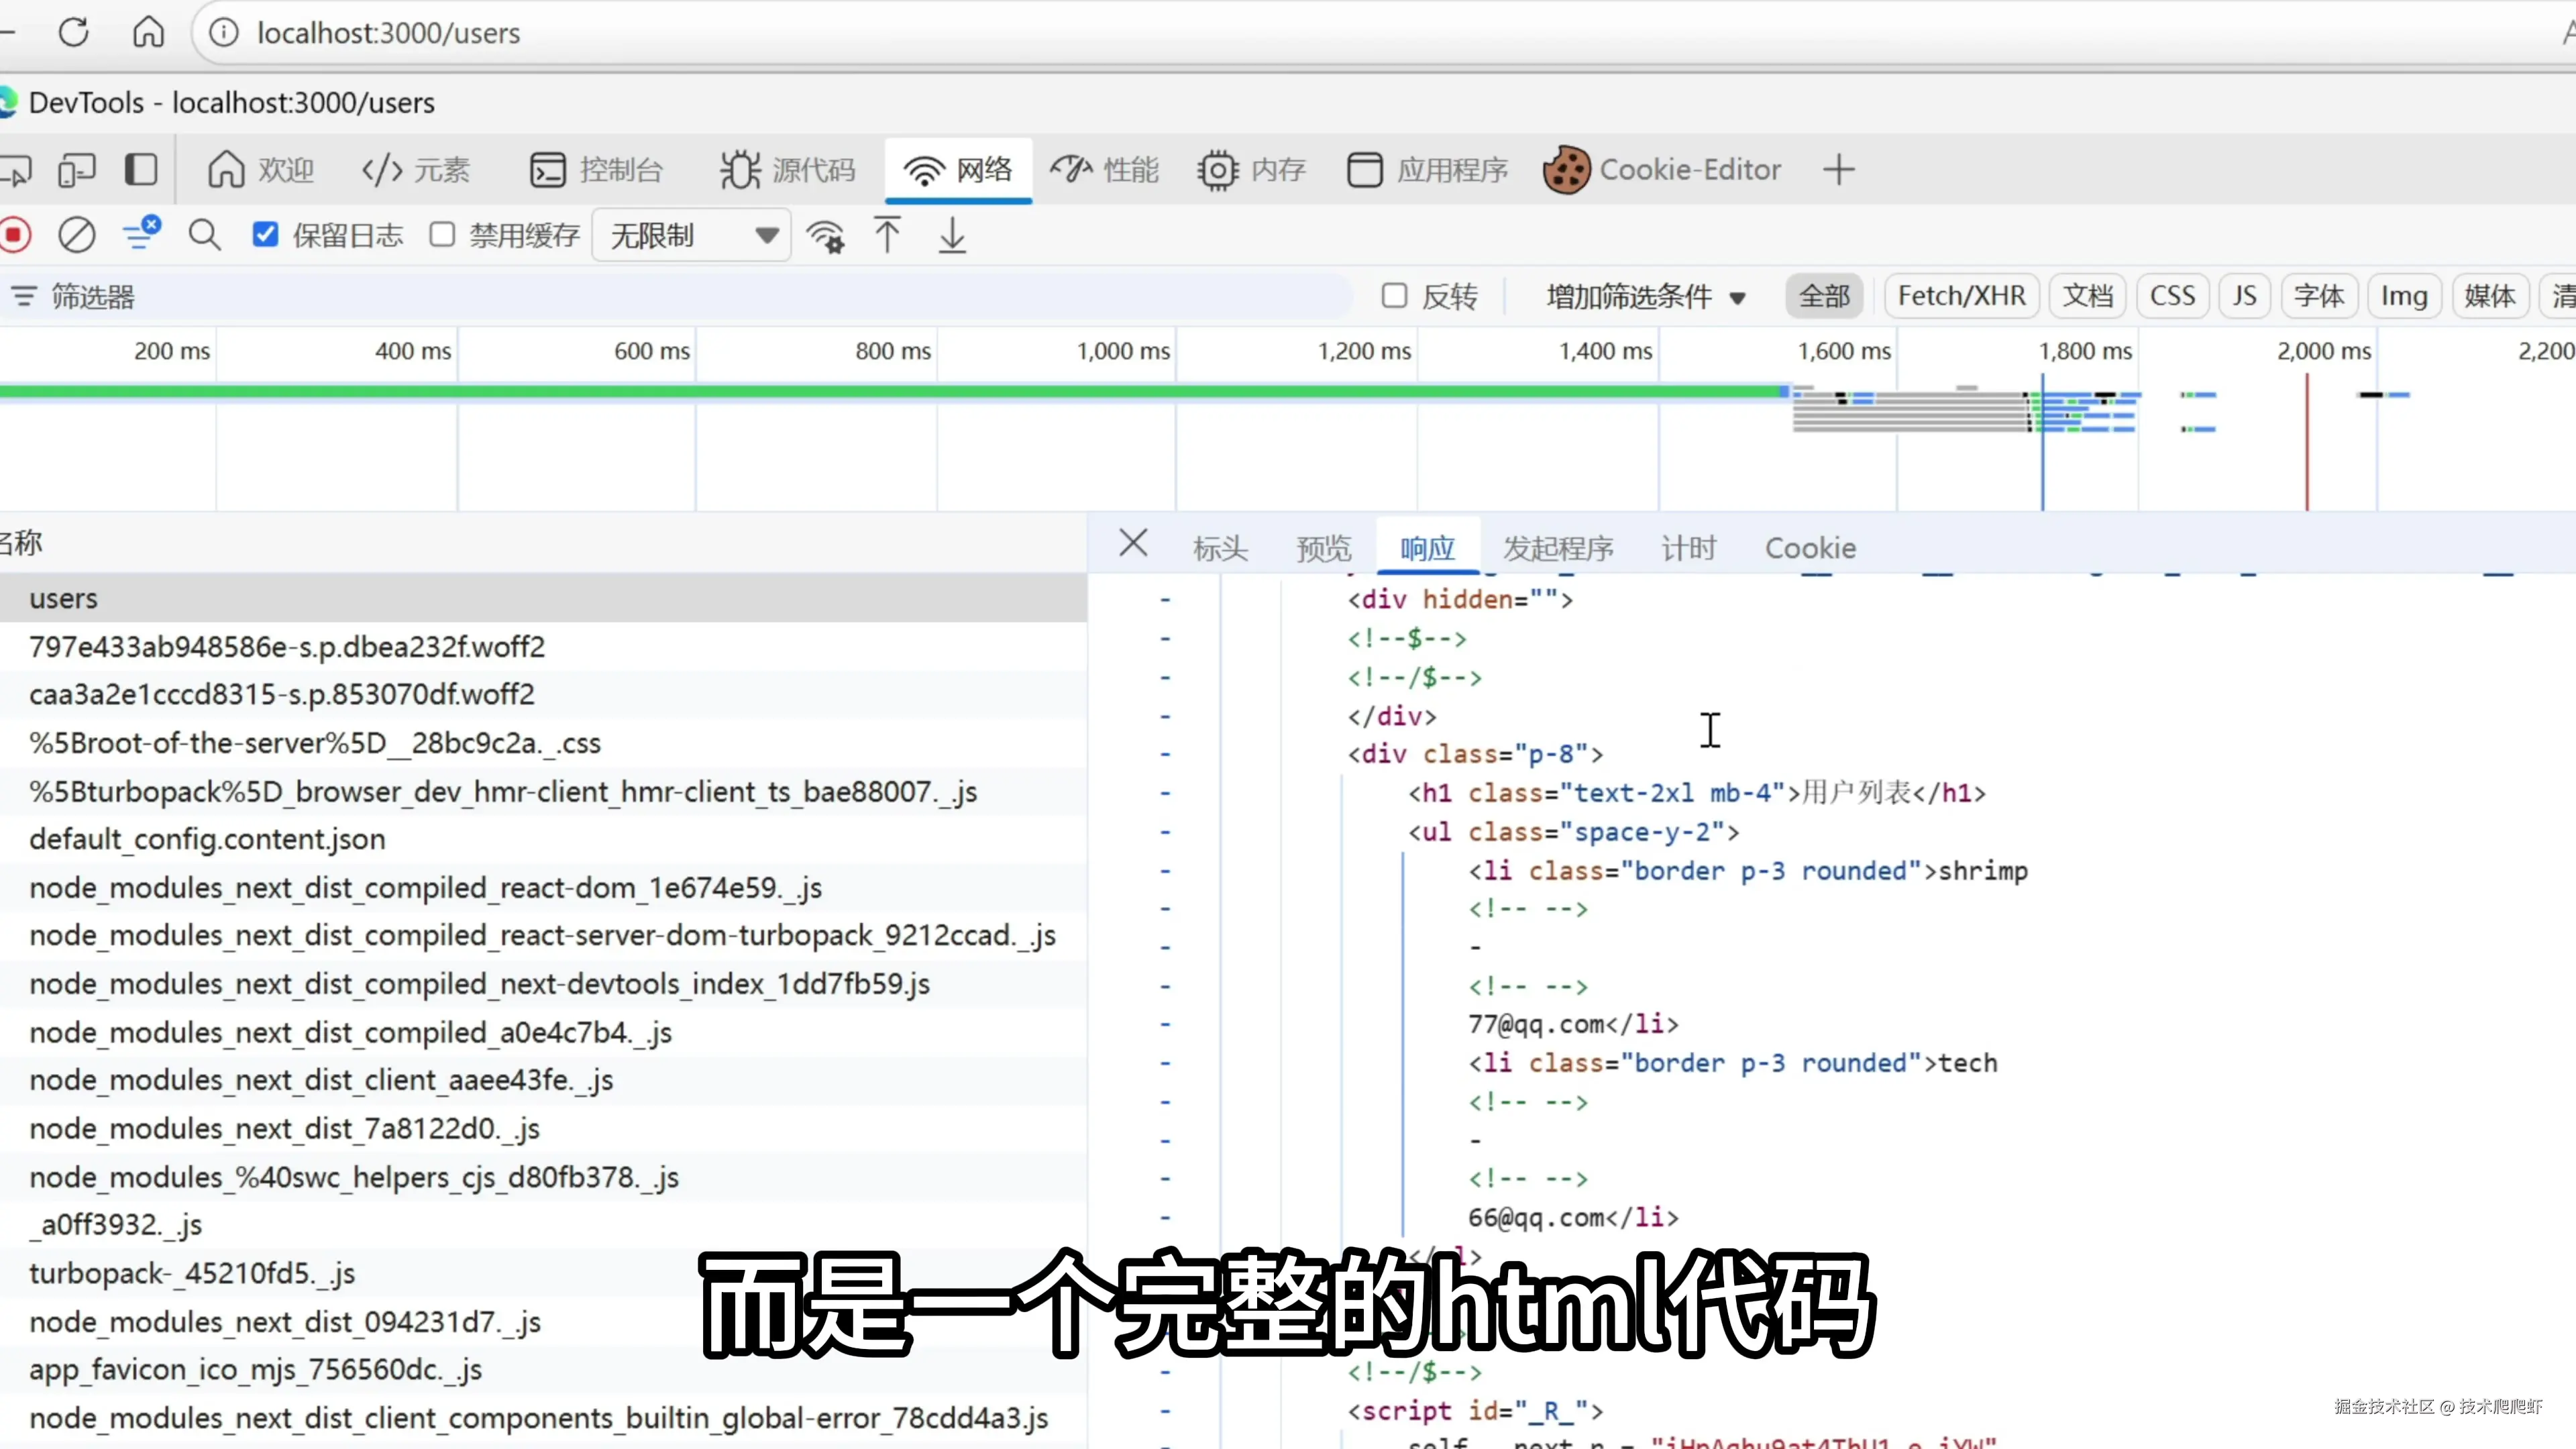The height and width of the screenshot is (1449, 2576).
Task: Open the 无限制 throttling dropdown
Action: pyautogui.click(x=691, y=236)
